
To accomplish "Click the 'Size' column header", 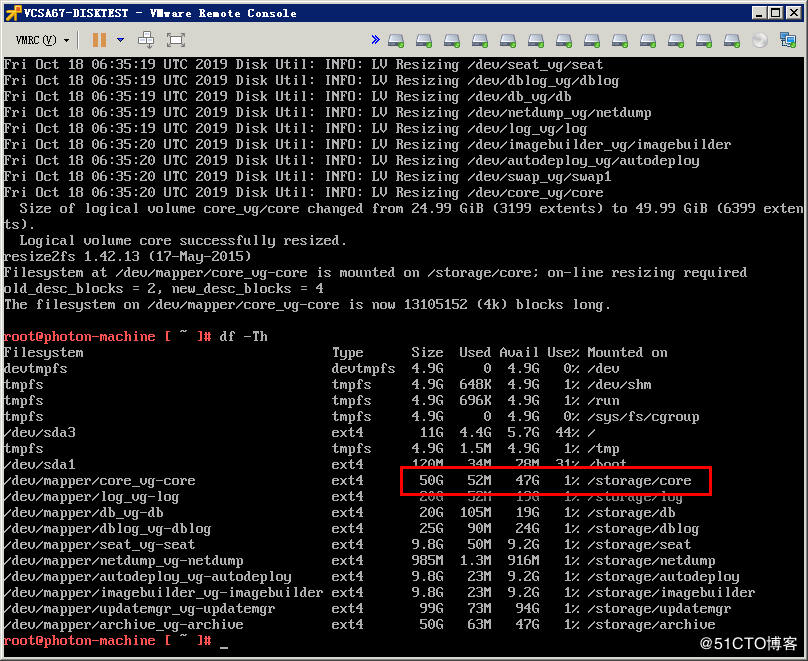I will click(x=427, y=352).
